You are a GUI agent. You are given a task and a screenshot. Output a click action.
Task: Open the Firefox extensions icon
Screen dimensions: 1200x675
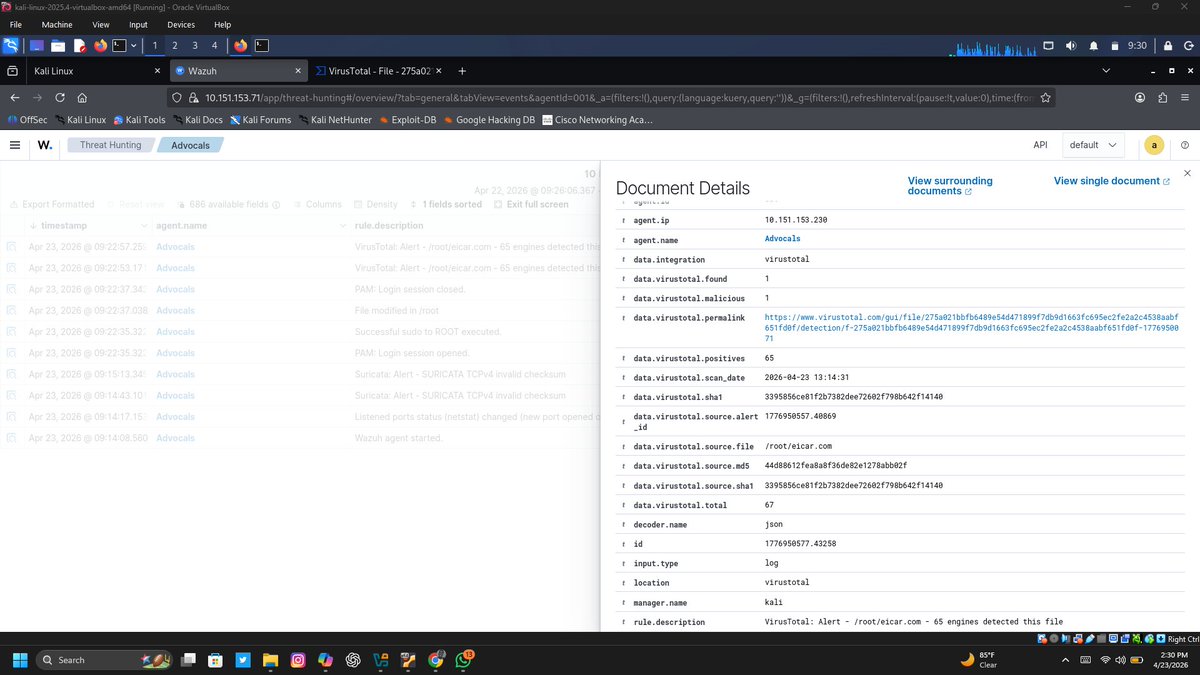(1162, 97)
